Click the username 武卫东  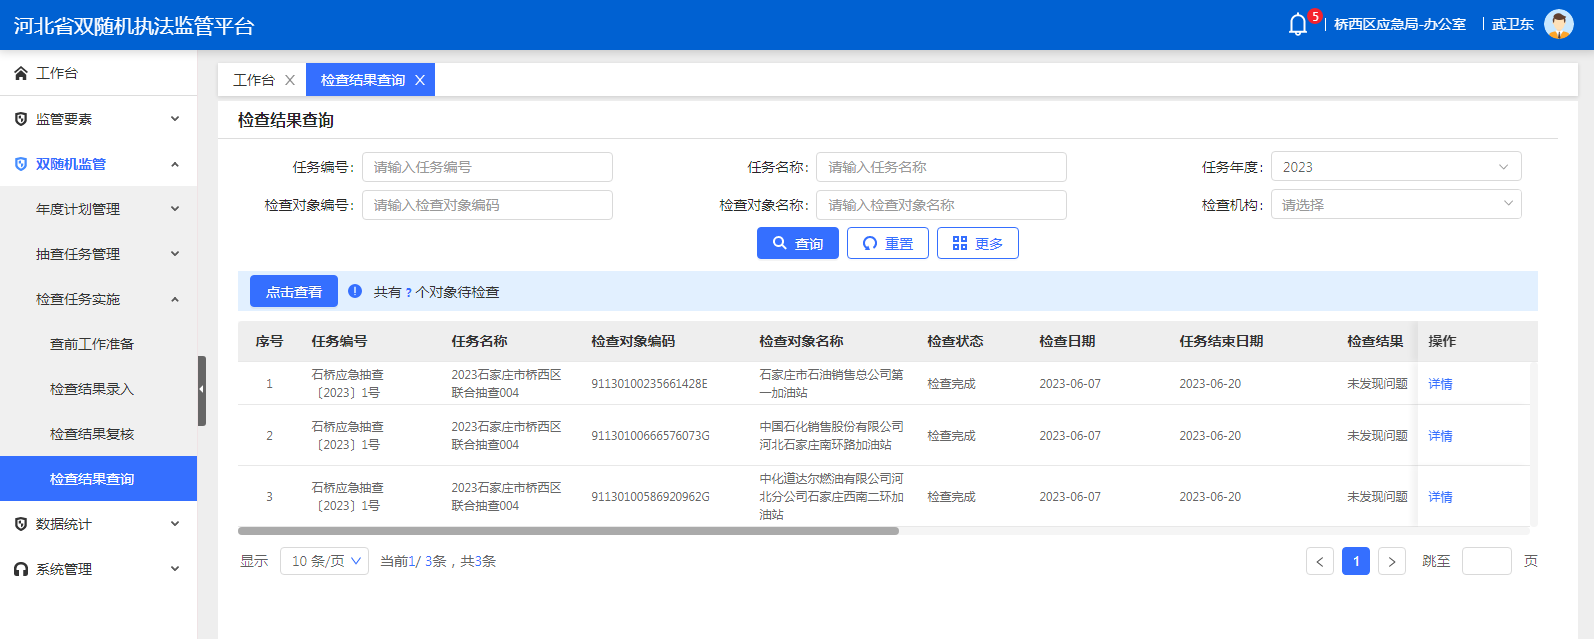pos(1513,24)
